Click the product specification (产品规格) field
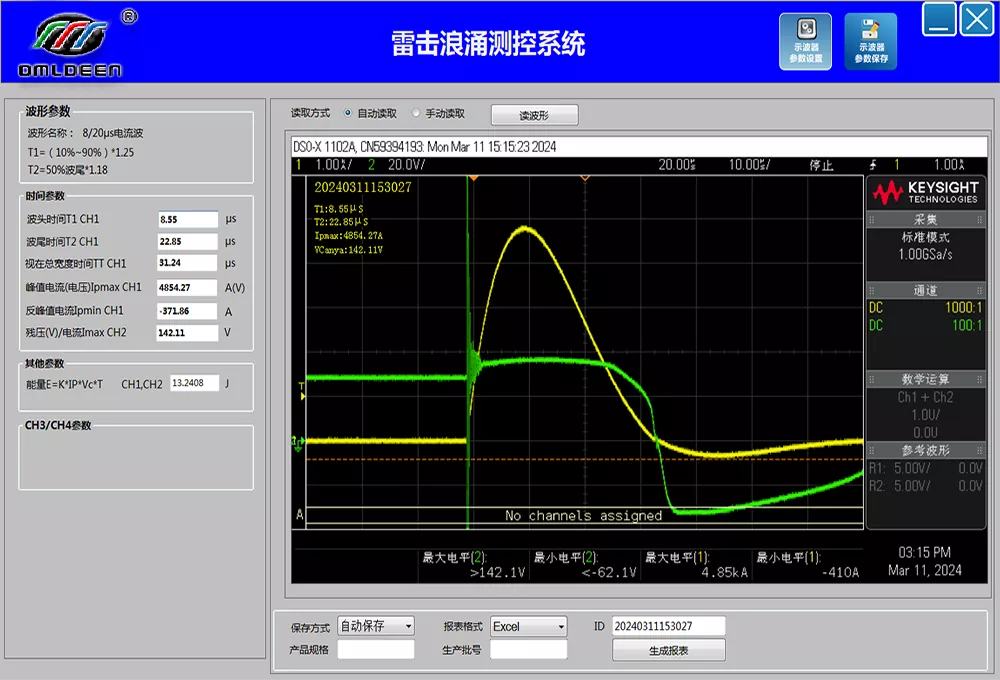This screenshot has width=1000, height=680. click(x=376, y=650)
